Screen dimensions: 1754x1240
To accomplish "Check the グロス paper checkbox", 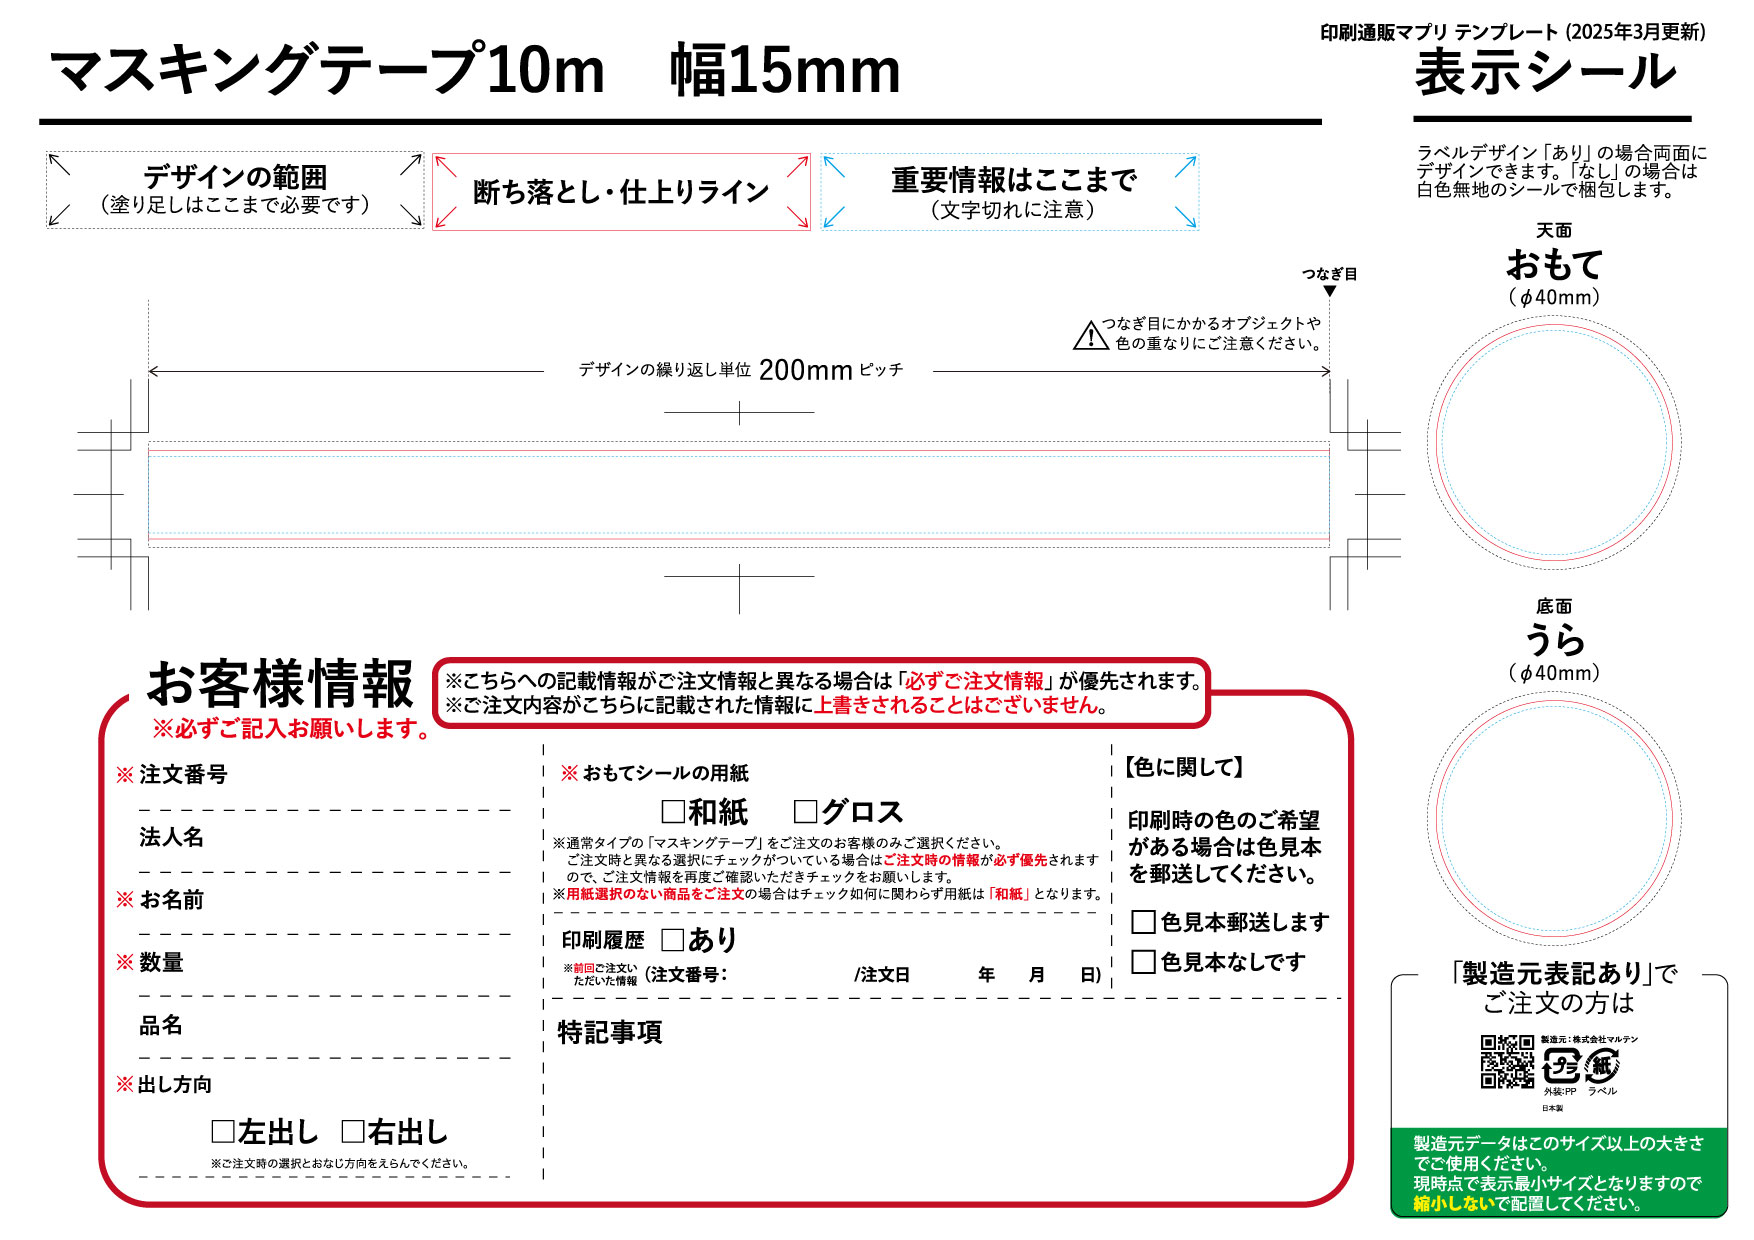I will 805,811.
